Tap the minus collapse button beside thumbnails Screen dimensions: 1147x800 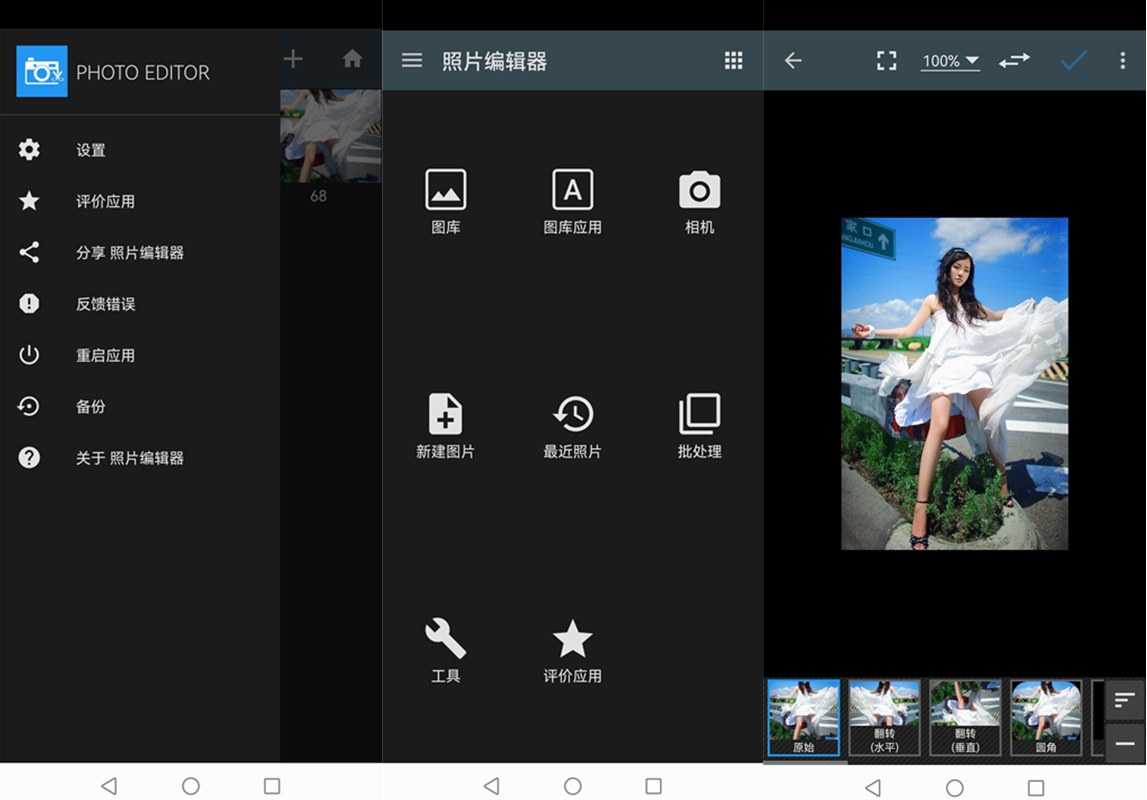(x=1124, y=743)
